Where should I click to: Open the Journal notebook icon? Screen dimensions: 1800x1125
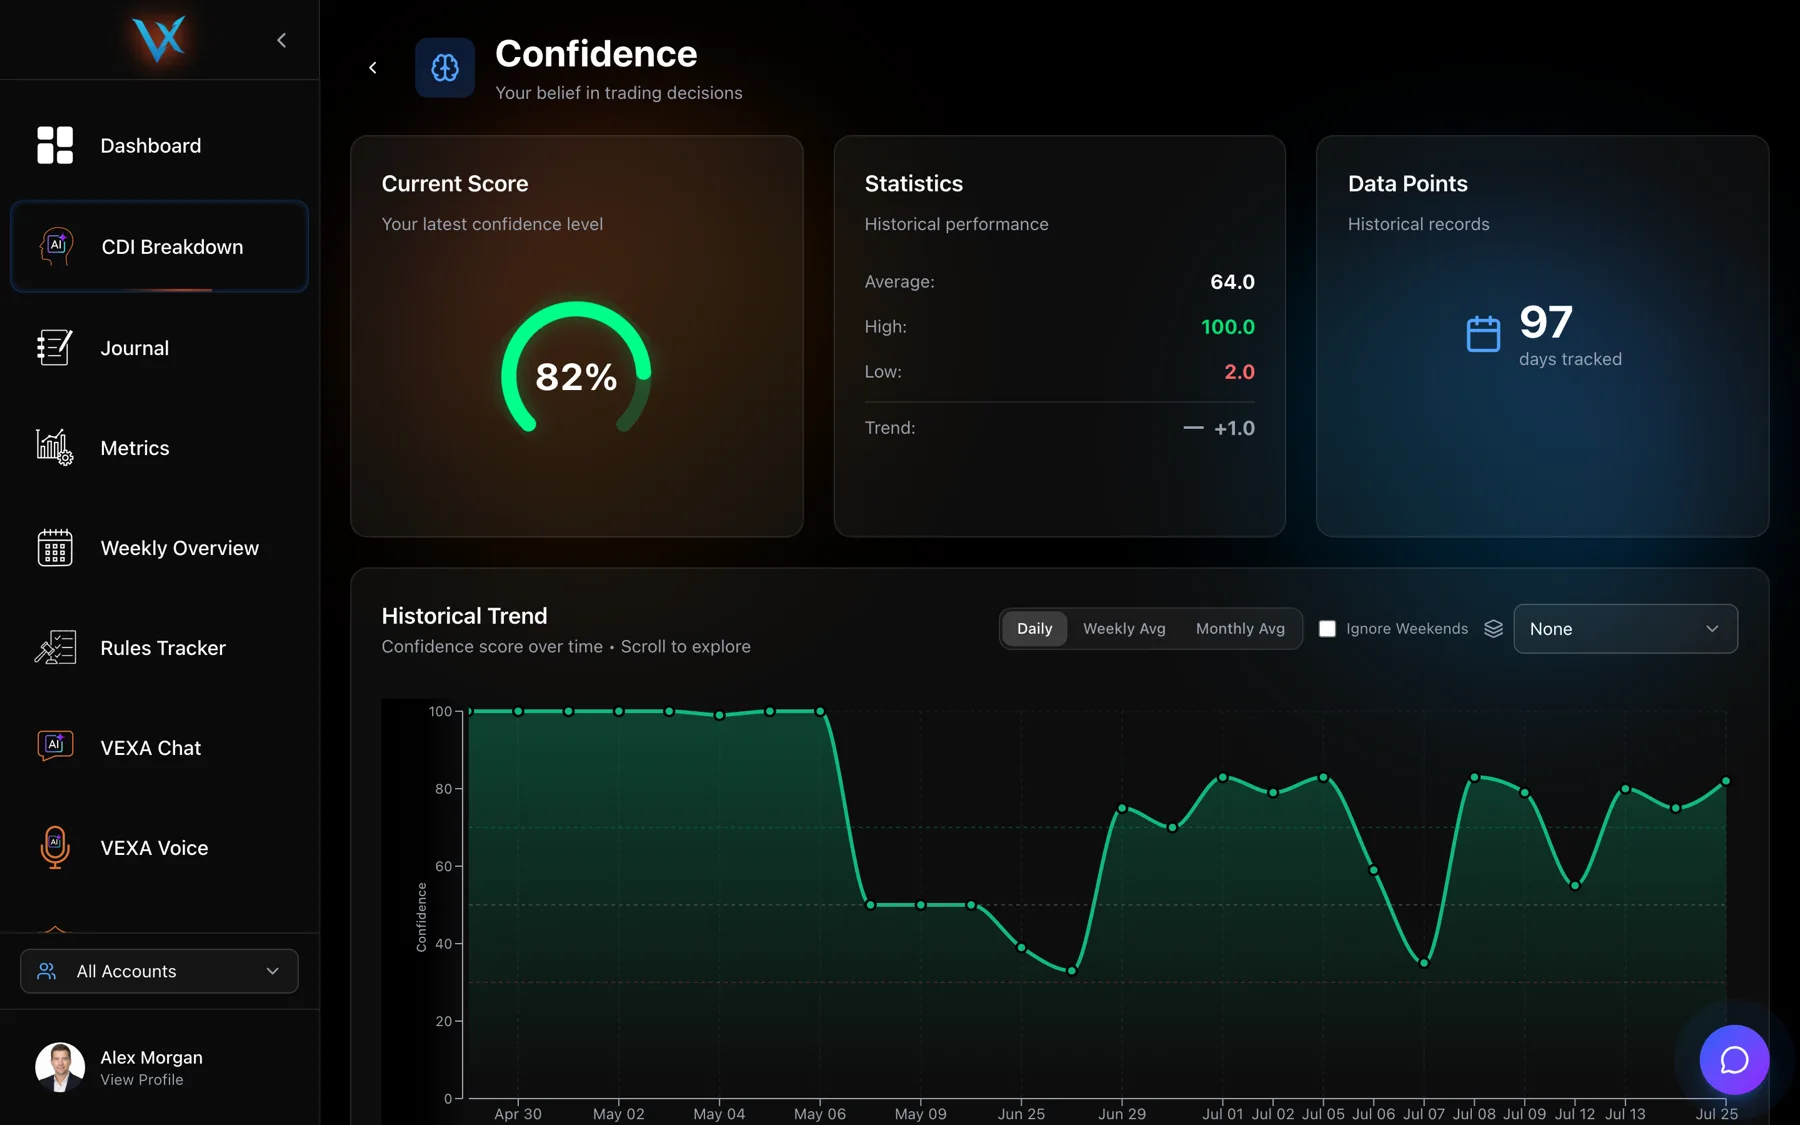[x=55, y=347]
